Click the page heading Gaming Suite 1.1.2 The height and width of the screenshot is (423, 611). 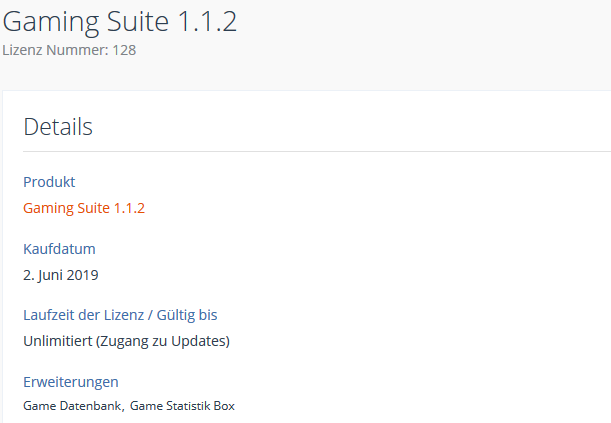119,22
